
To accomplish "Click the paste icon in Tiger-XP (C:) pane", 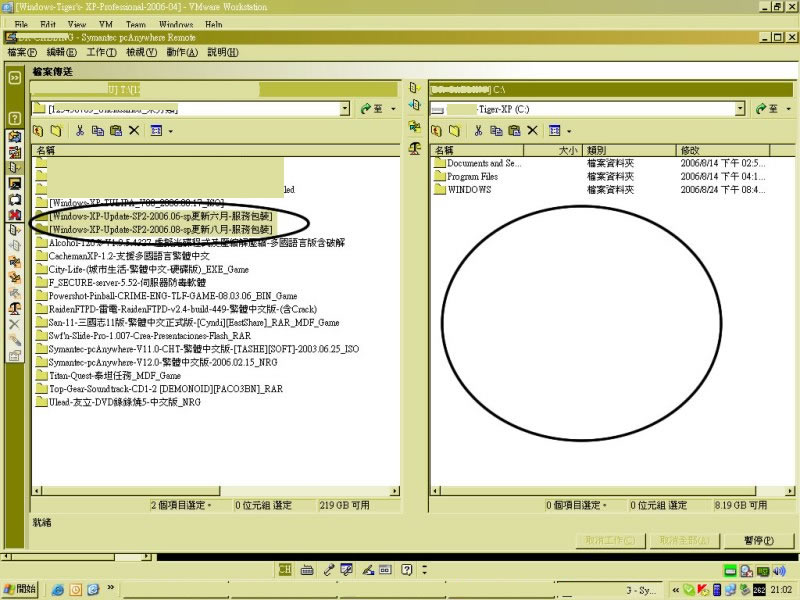I will [x=514, y=131].
